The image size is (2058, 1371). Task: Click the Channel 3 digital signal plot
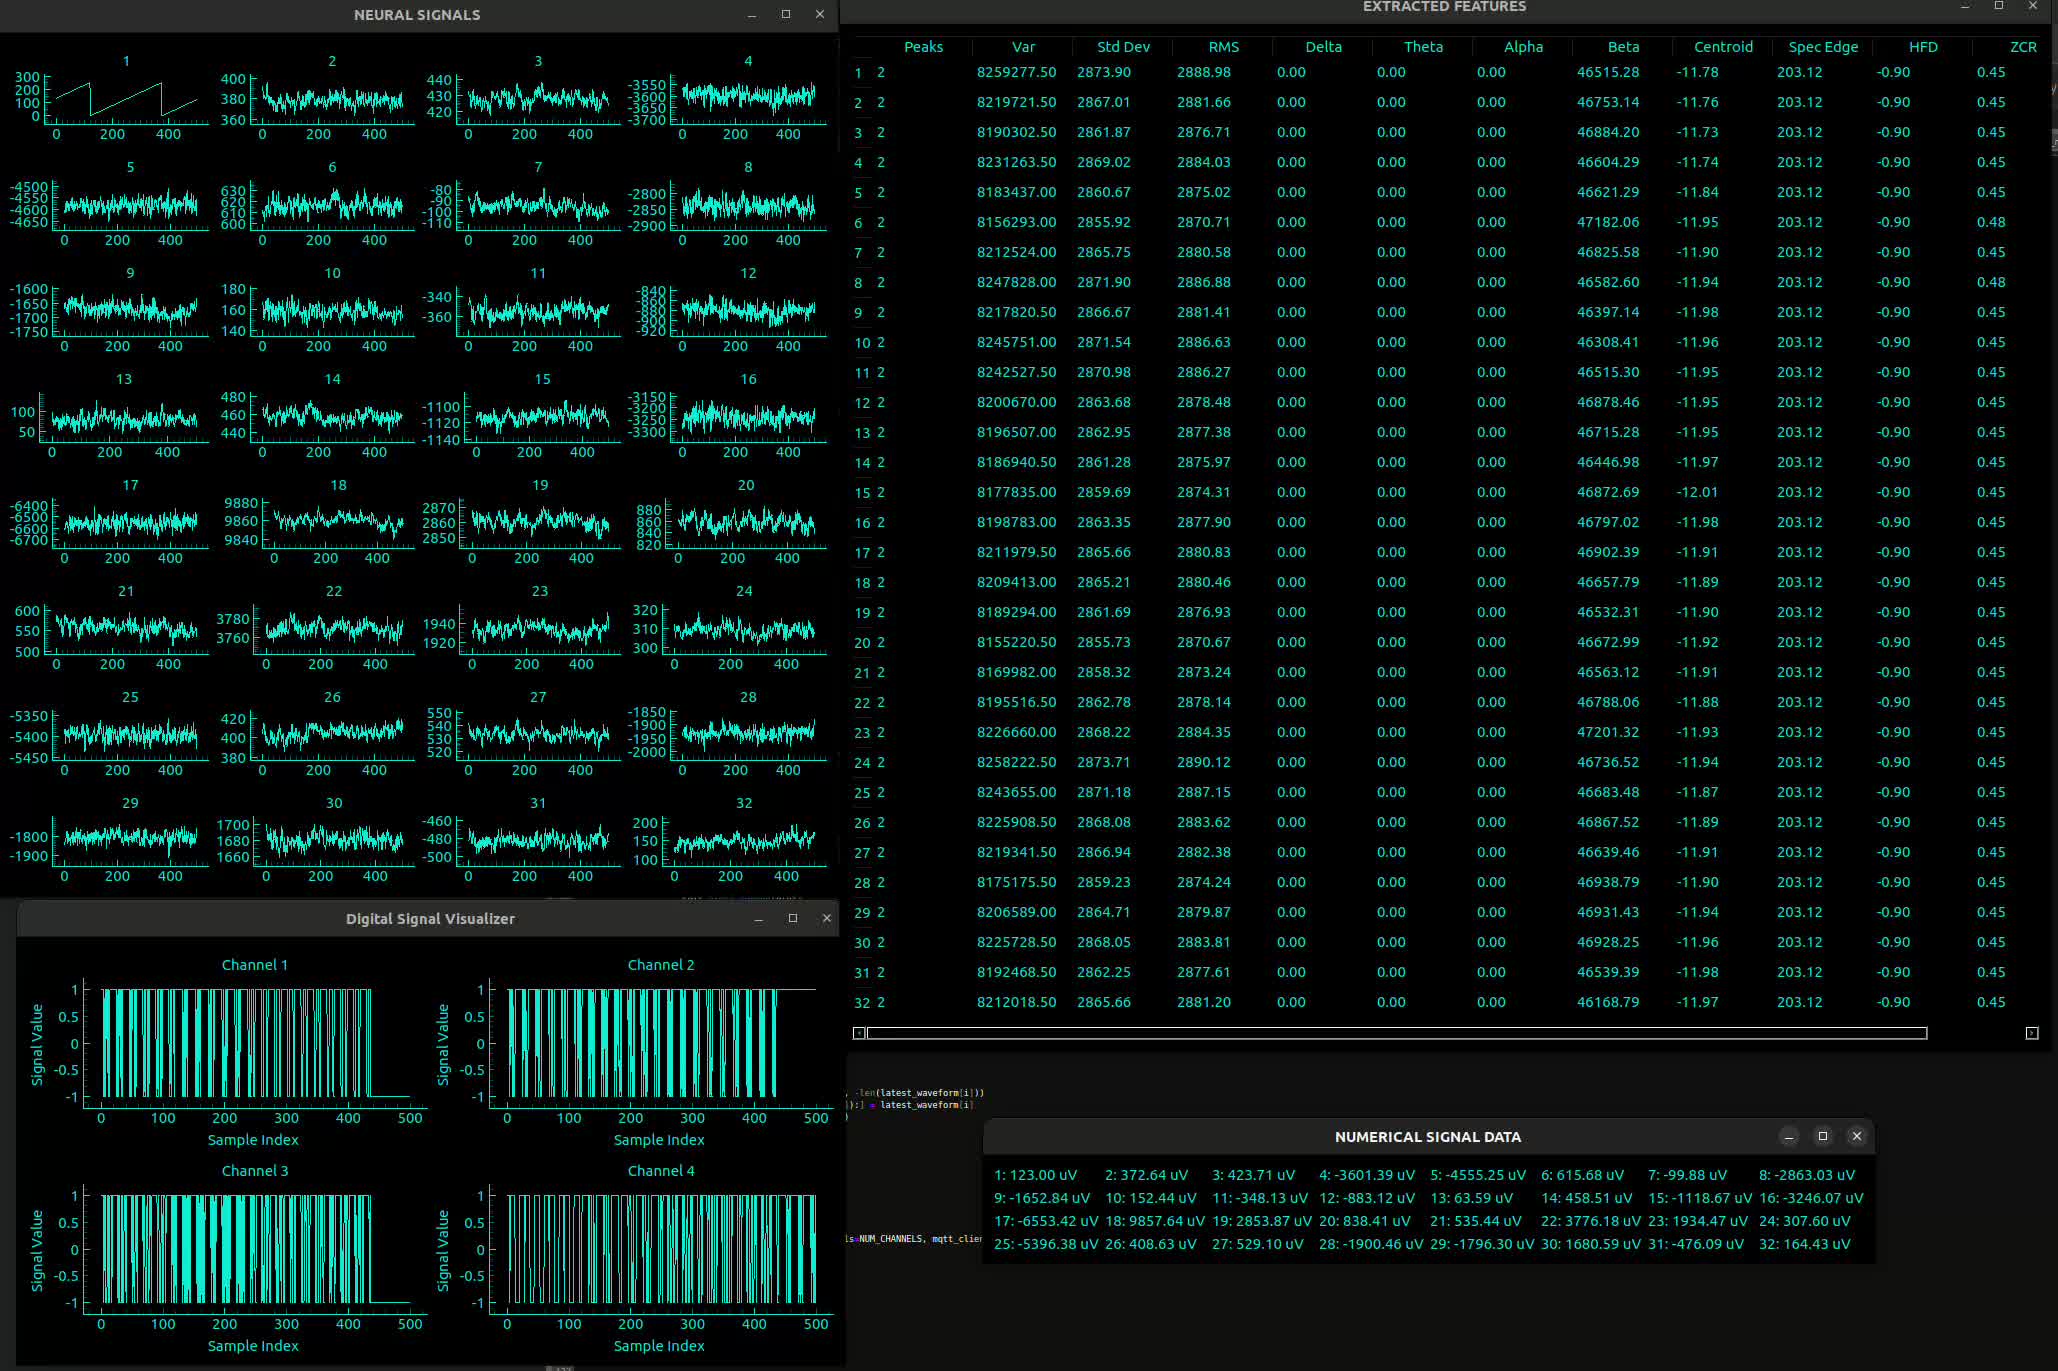point(255,1250)
